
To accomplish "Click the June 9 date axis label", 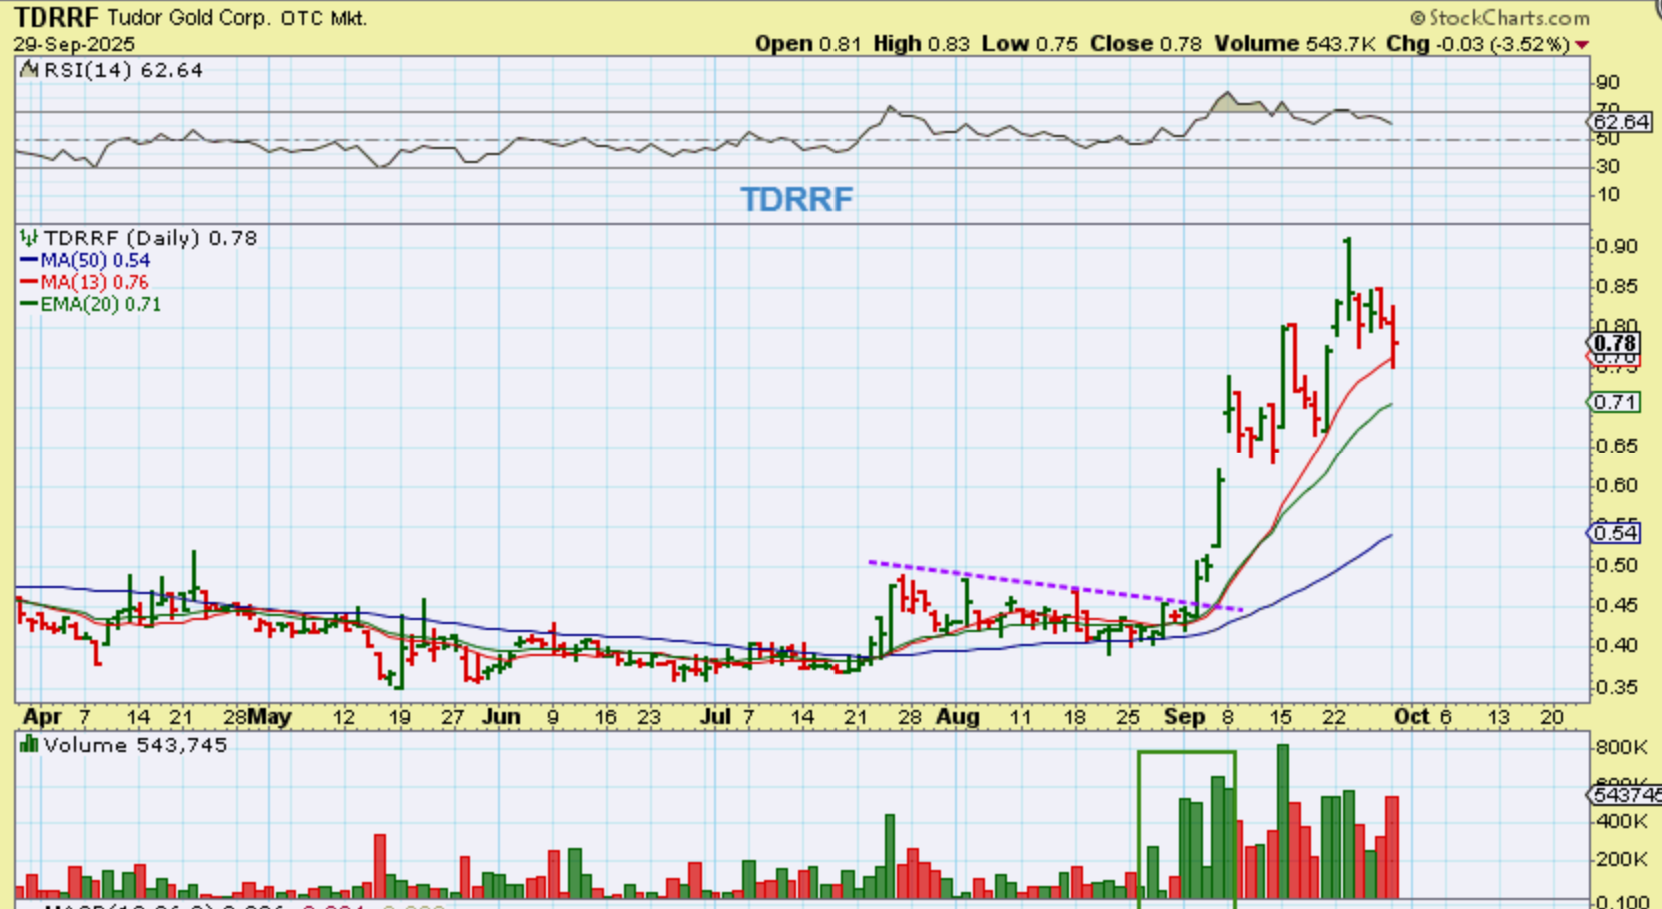I will tap(552, 717).
